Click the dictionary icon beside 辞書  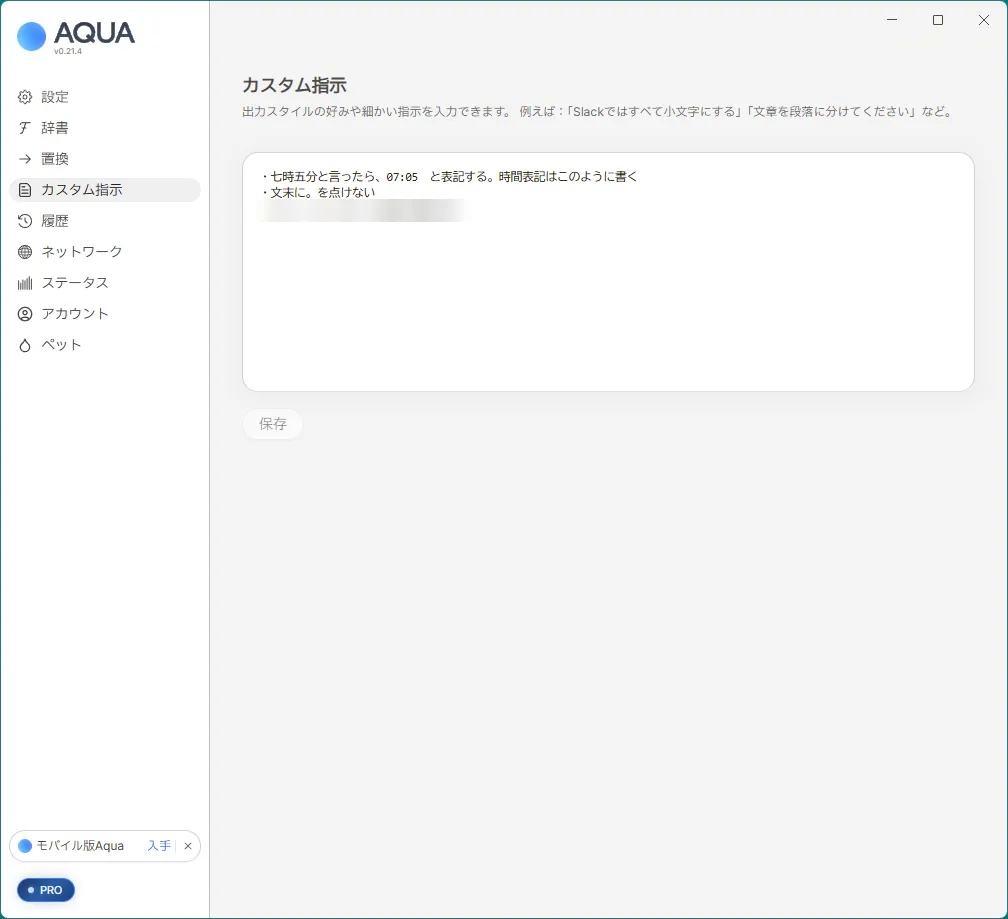point(25,128)
